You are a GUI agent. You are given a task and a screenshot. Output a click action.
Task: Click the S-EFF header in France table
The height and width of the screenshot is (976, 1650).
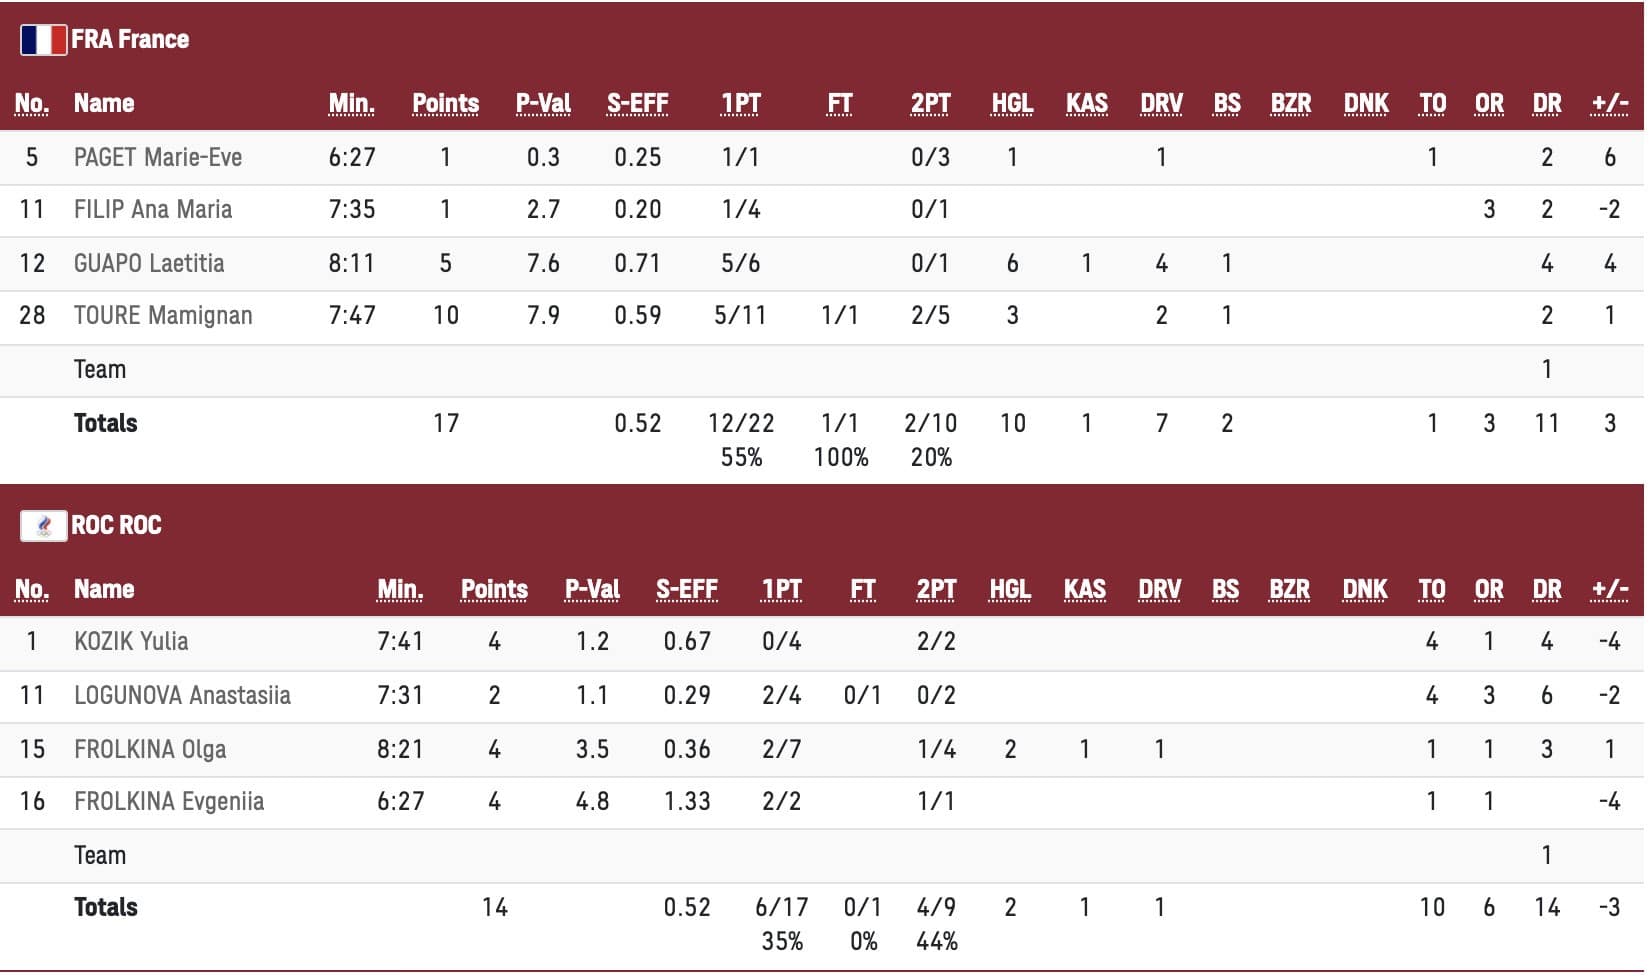[x=637, y=103]
